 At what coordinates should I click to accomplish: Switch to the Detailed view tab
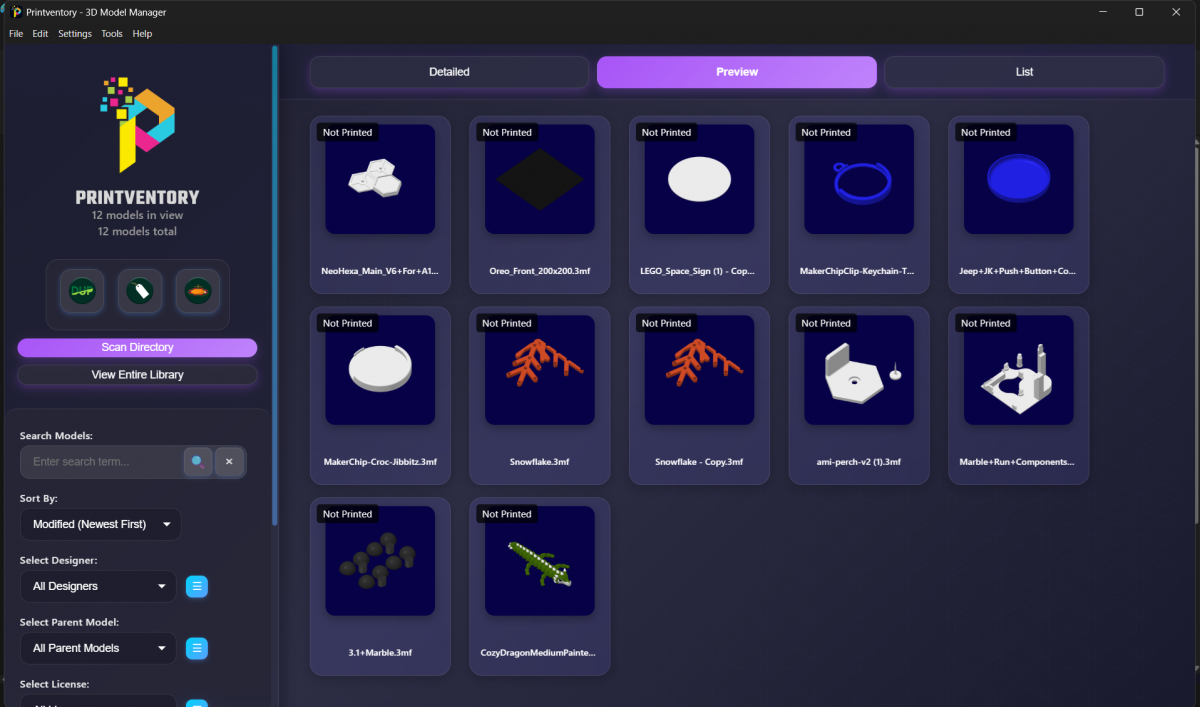pyautogui.click(x=449, y=72)
